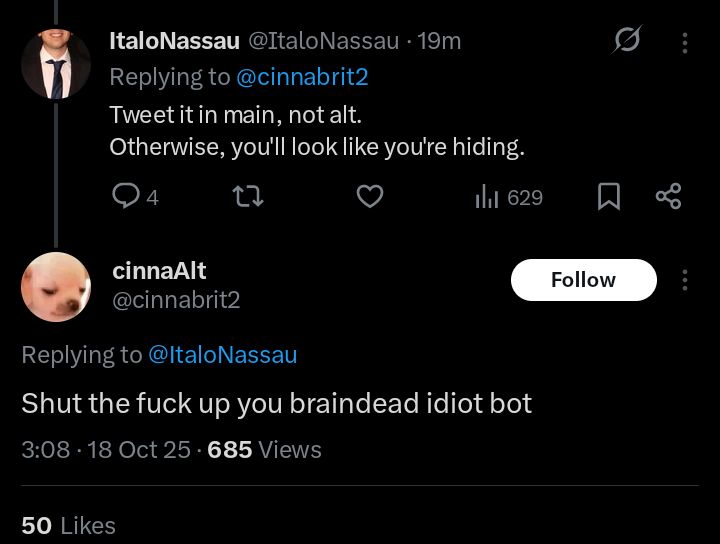The width and height of the screenshot is (720, 544).
Task: Open more options on ItaloNassau's tweet
Action: pos(685,42)
